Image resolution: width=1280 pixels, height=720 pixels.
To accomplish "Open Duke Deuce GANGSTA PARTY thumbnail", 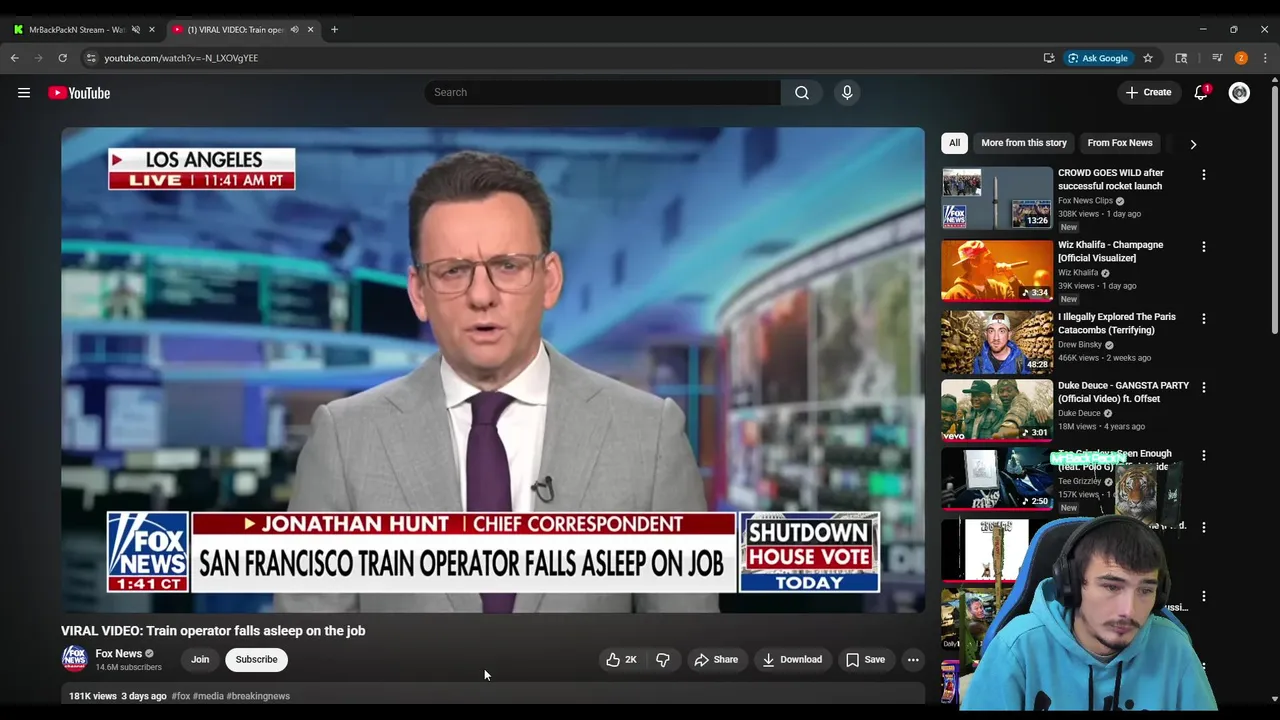I will click(x=997, y=410).
